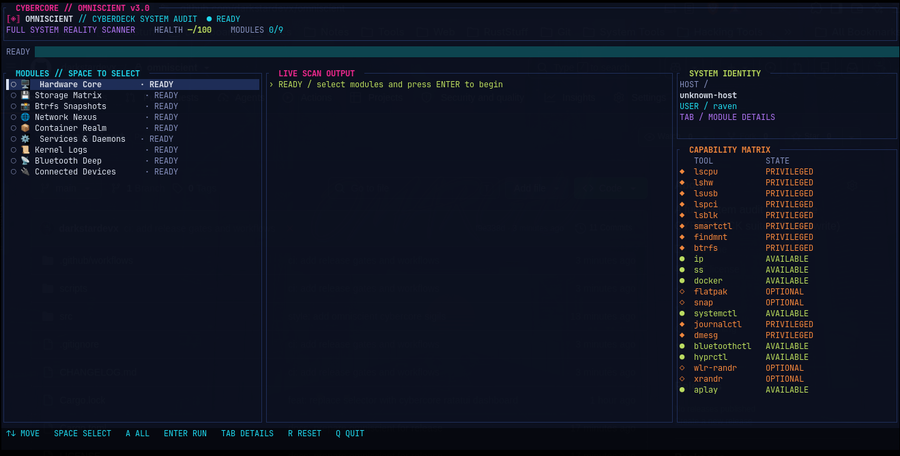Click the Connected Devices plug icon
900x456 pixels.
tap(25, 172)
